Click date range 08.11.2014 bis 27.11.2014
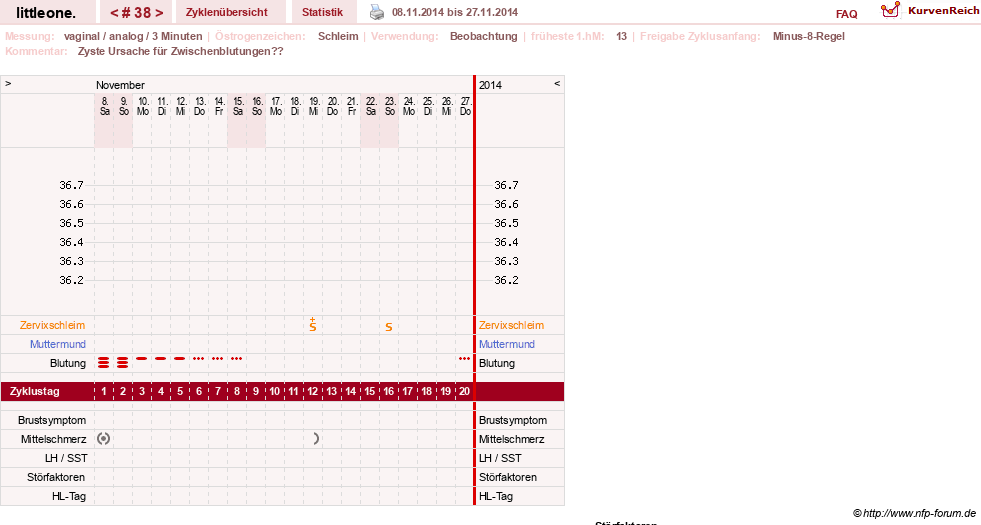The image size is (981, 525). click(x=455, y=13)
